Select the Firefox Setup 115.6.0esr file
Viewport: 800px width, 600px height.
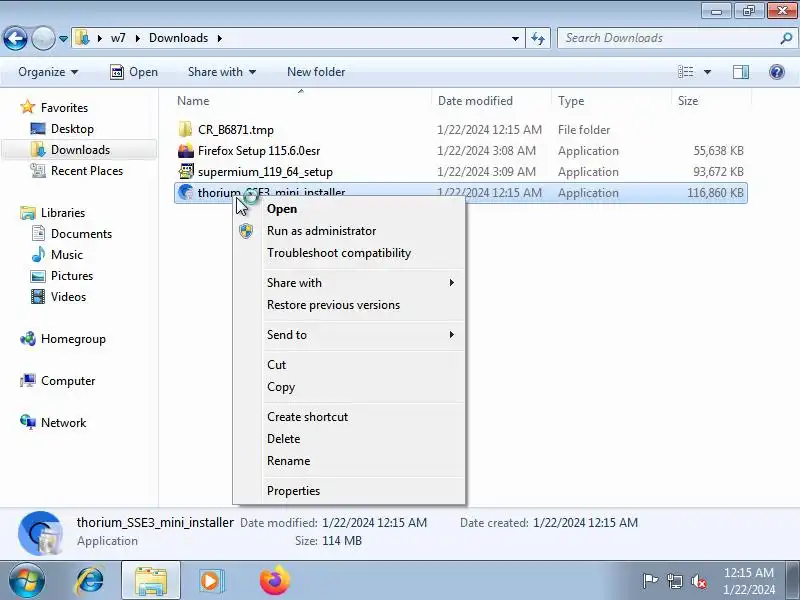(x=259, y=151)
